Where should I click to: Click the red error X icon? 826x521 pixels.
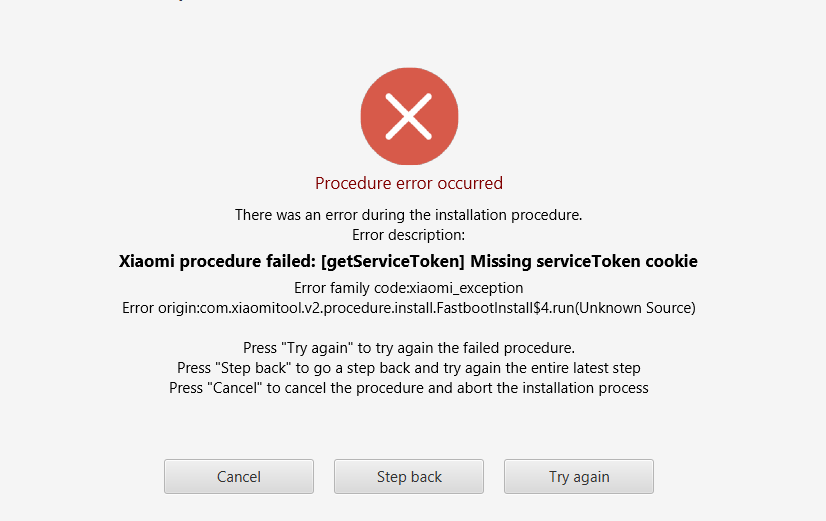click(409, 116)
